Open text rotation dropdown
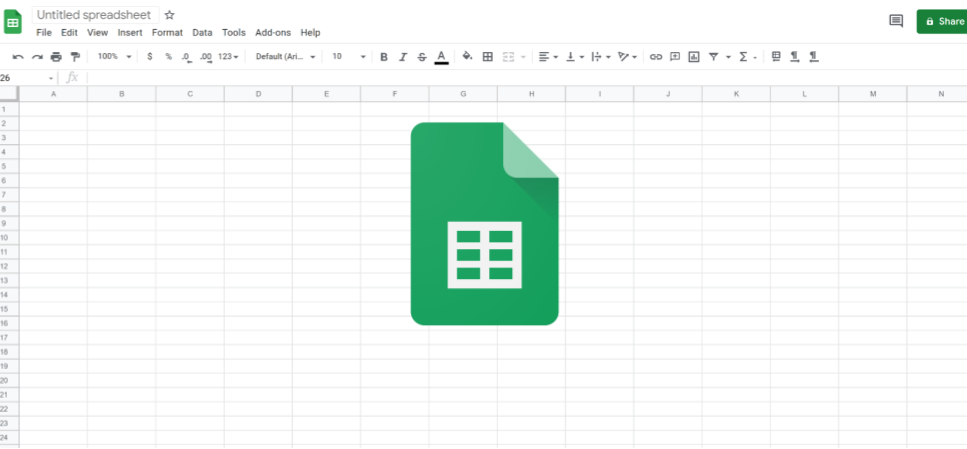This screenshot has width=967, height=449. [627, 57]
